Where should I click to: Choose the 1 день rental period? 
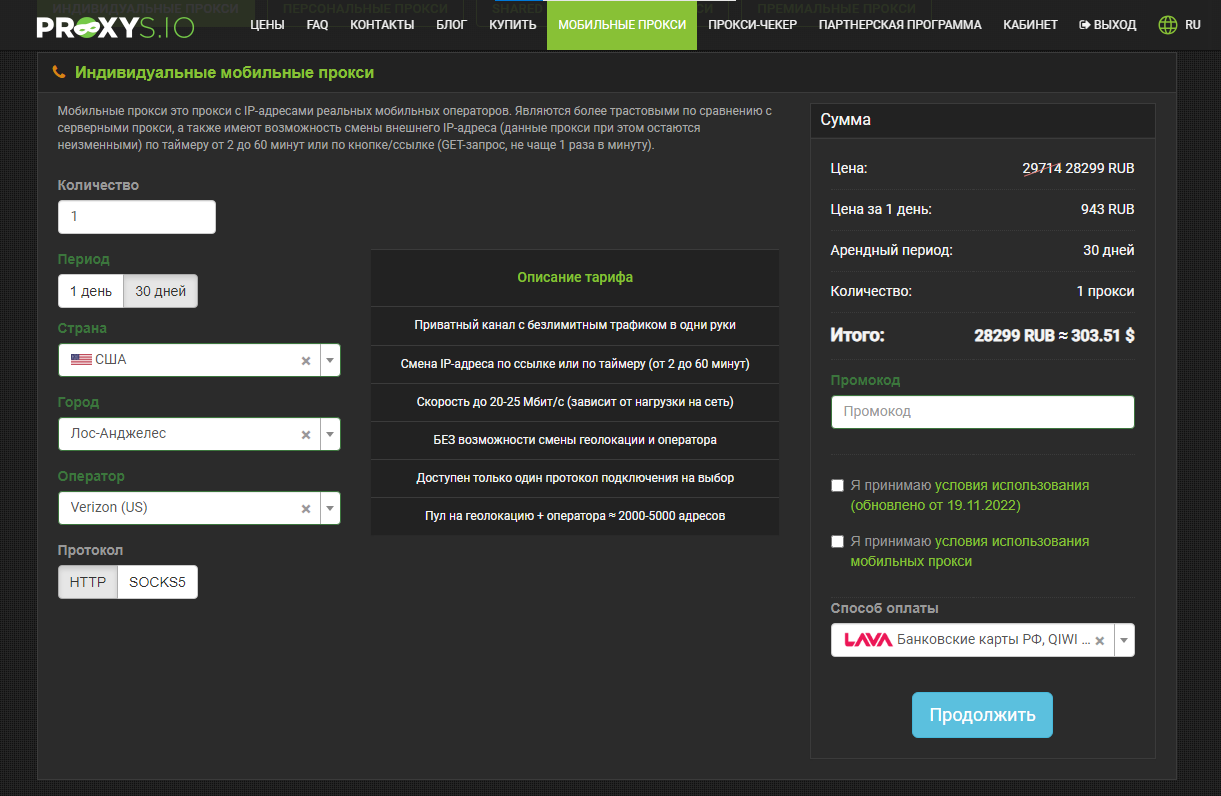point(91,292)
